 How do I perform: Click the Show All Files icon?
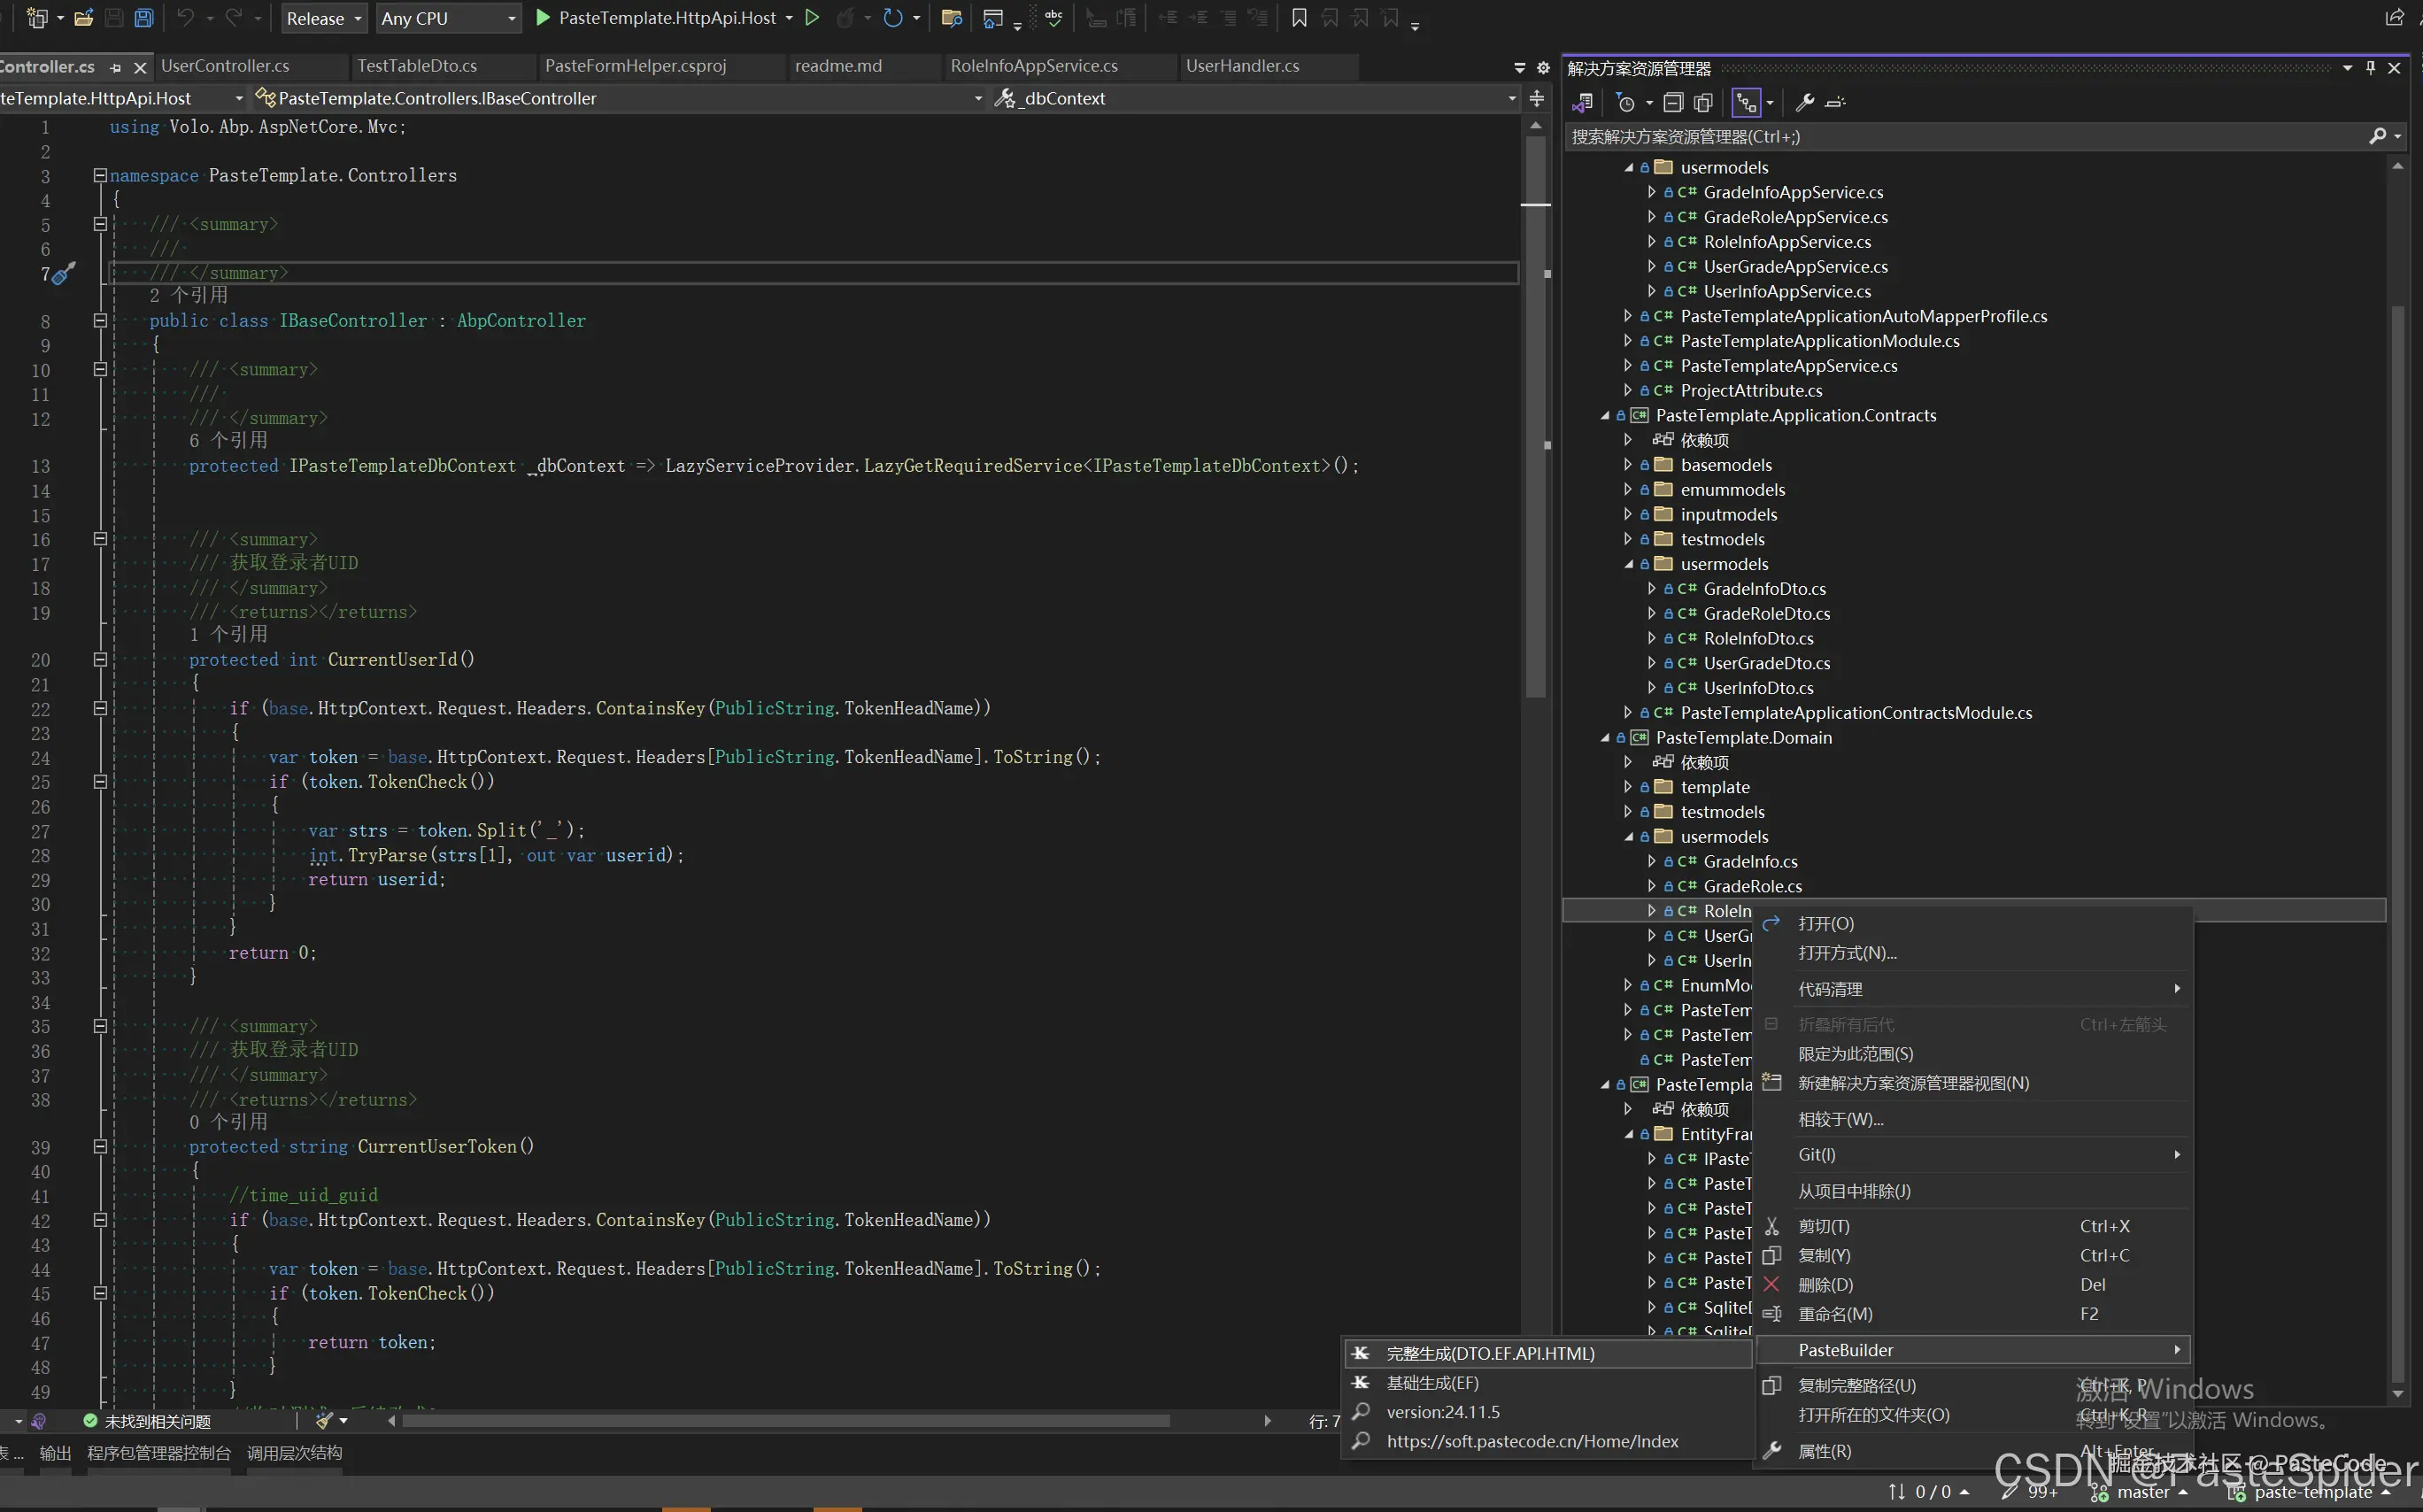tap(1703, 102)
